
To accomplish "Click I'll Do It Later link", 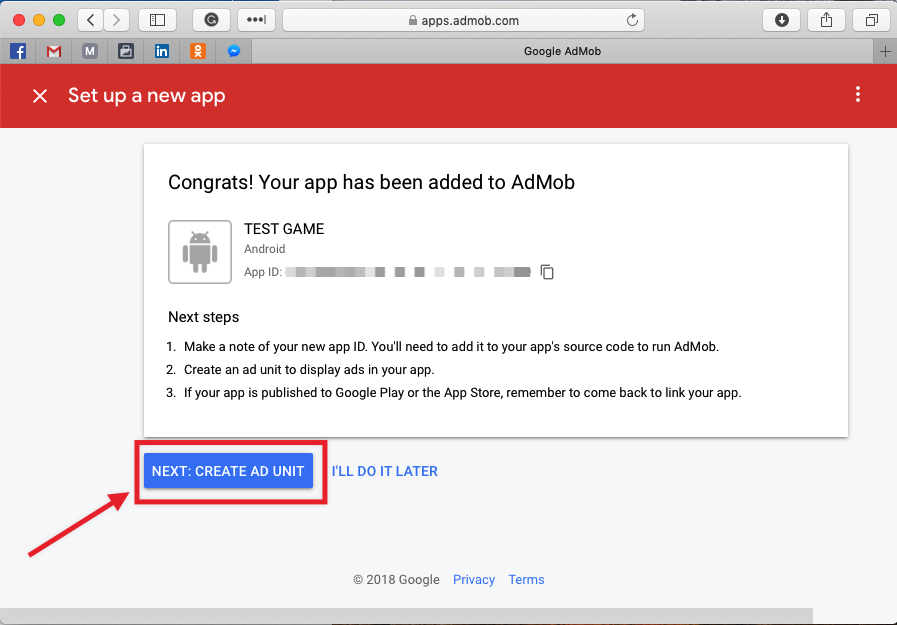I will pos(384,471).
